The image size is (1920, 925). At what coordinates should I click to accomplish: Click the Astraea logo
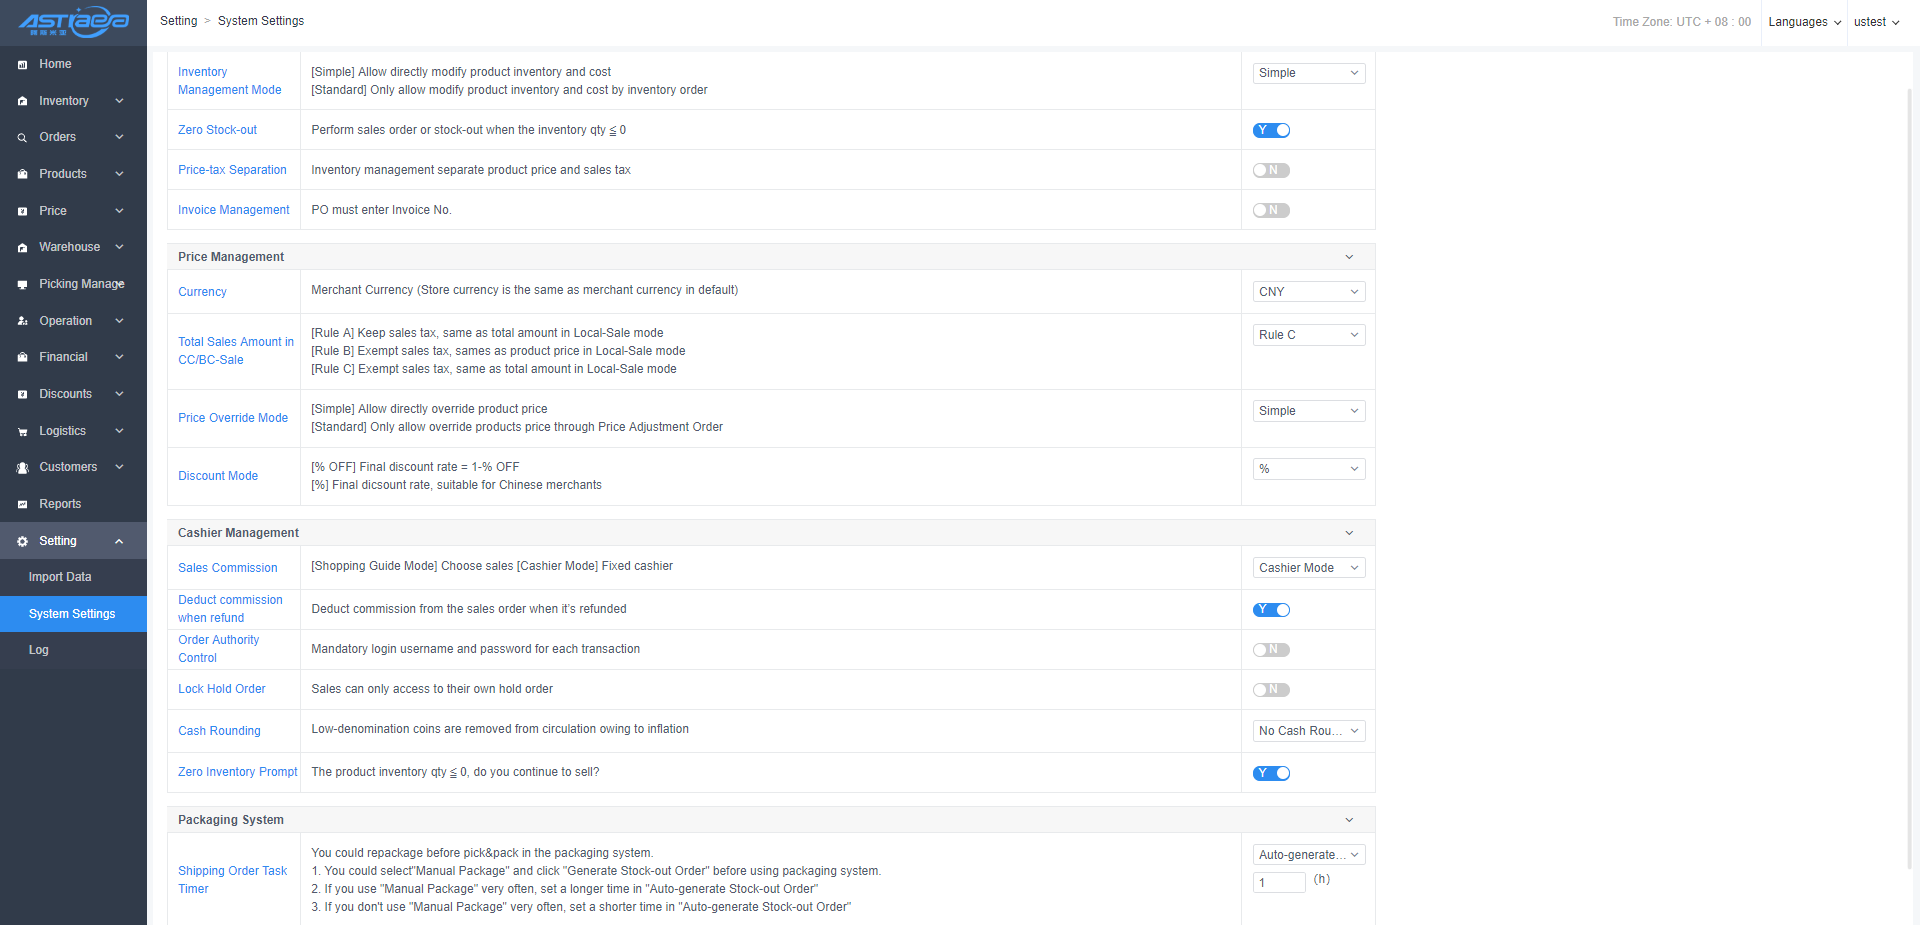[73, 22]
